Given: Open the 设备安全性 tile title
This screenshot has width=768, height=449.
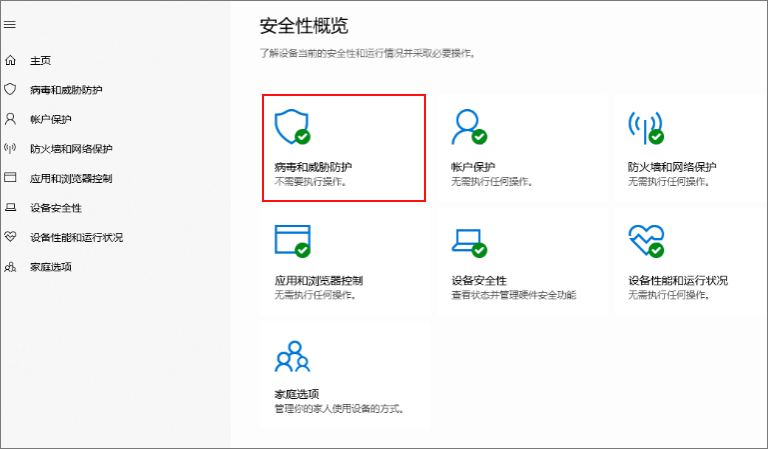Looking at the screenshot, I should point(479,281).
